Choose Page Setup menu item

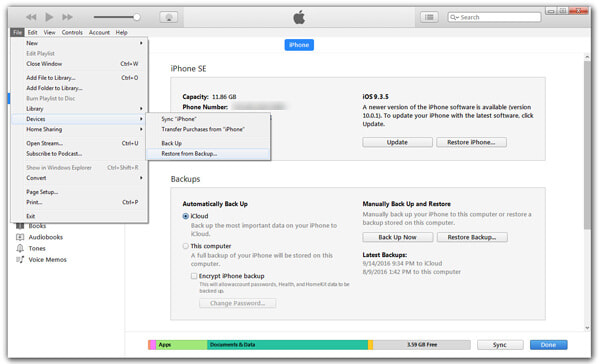click(80, 192)
